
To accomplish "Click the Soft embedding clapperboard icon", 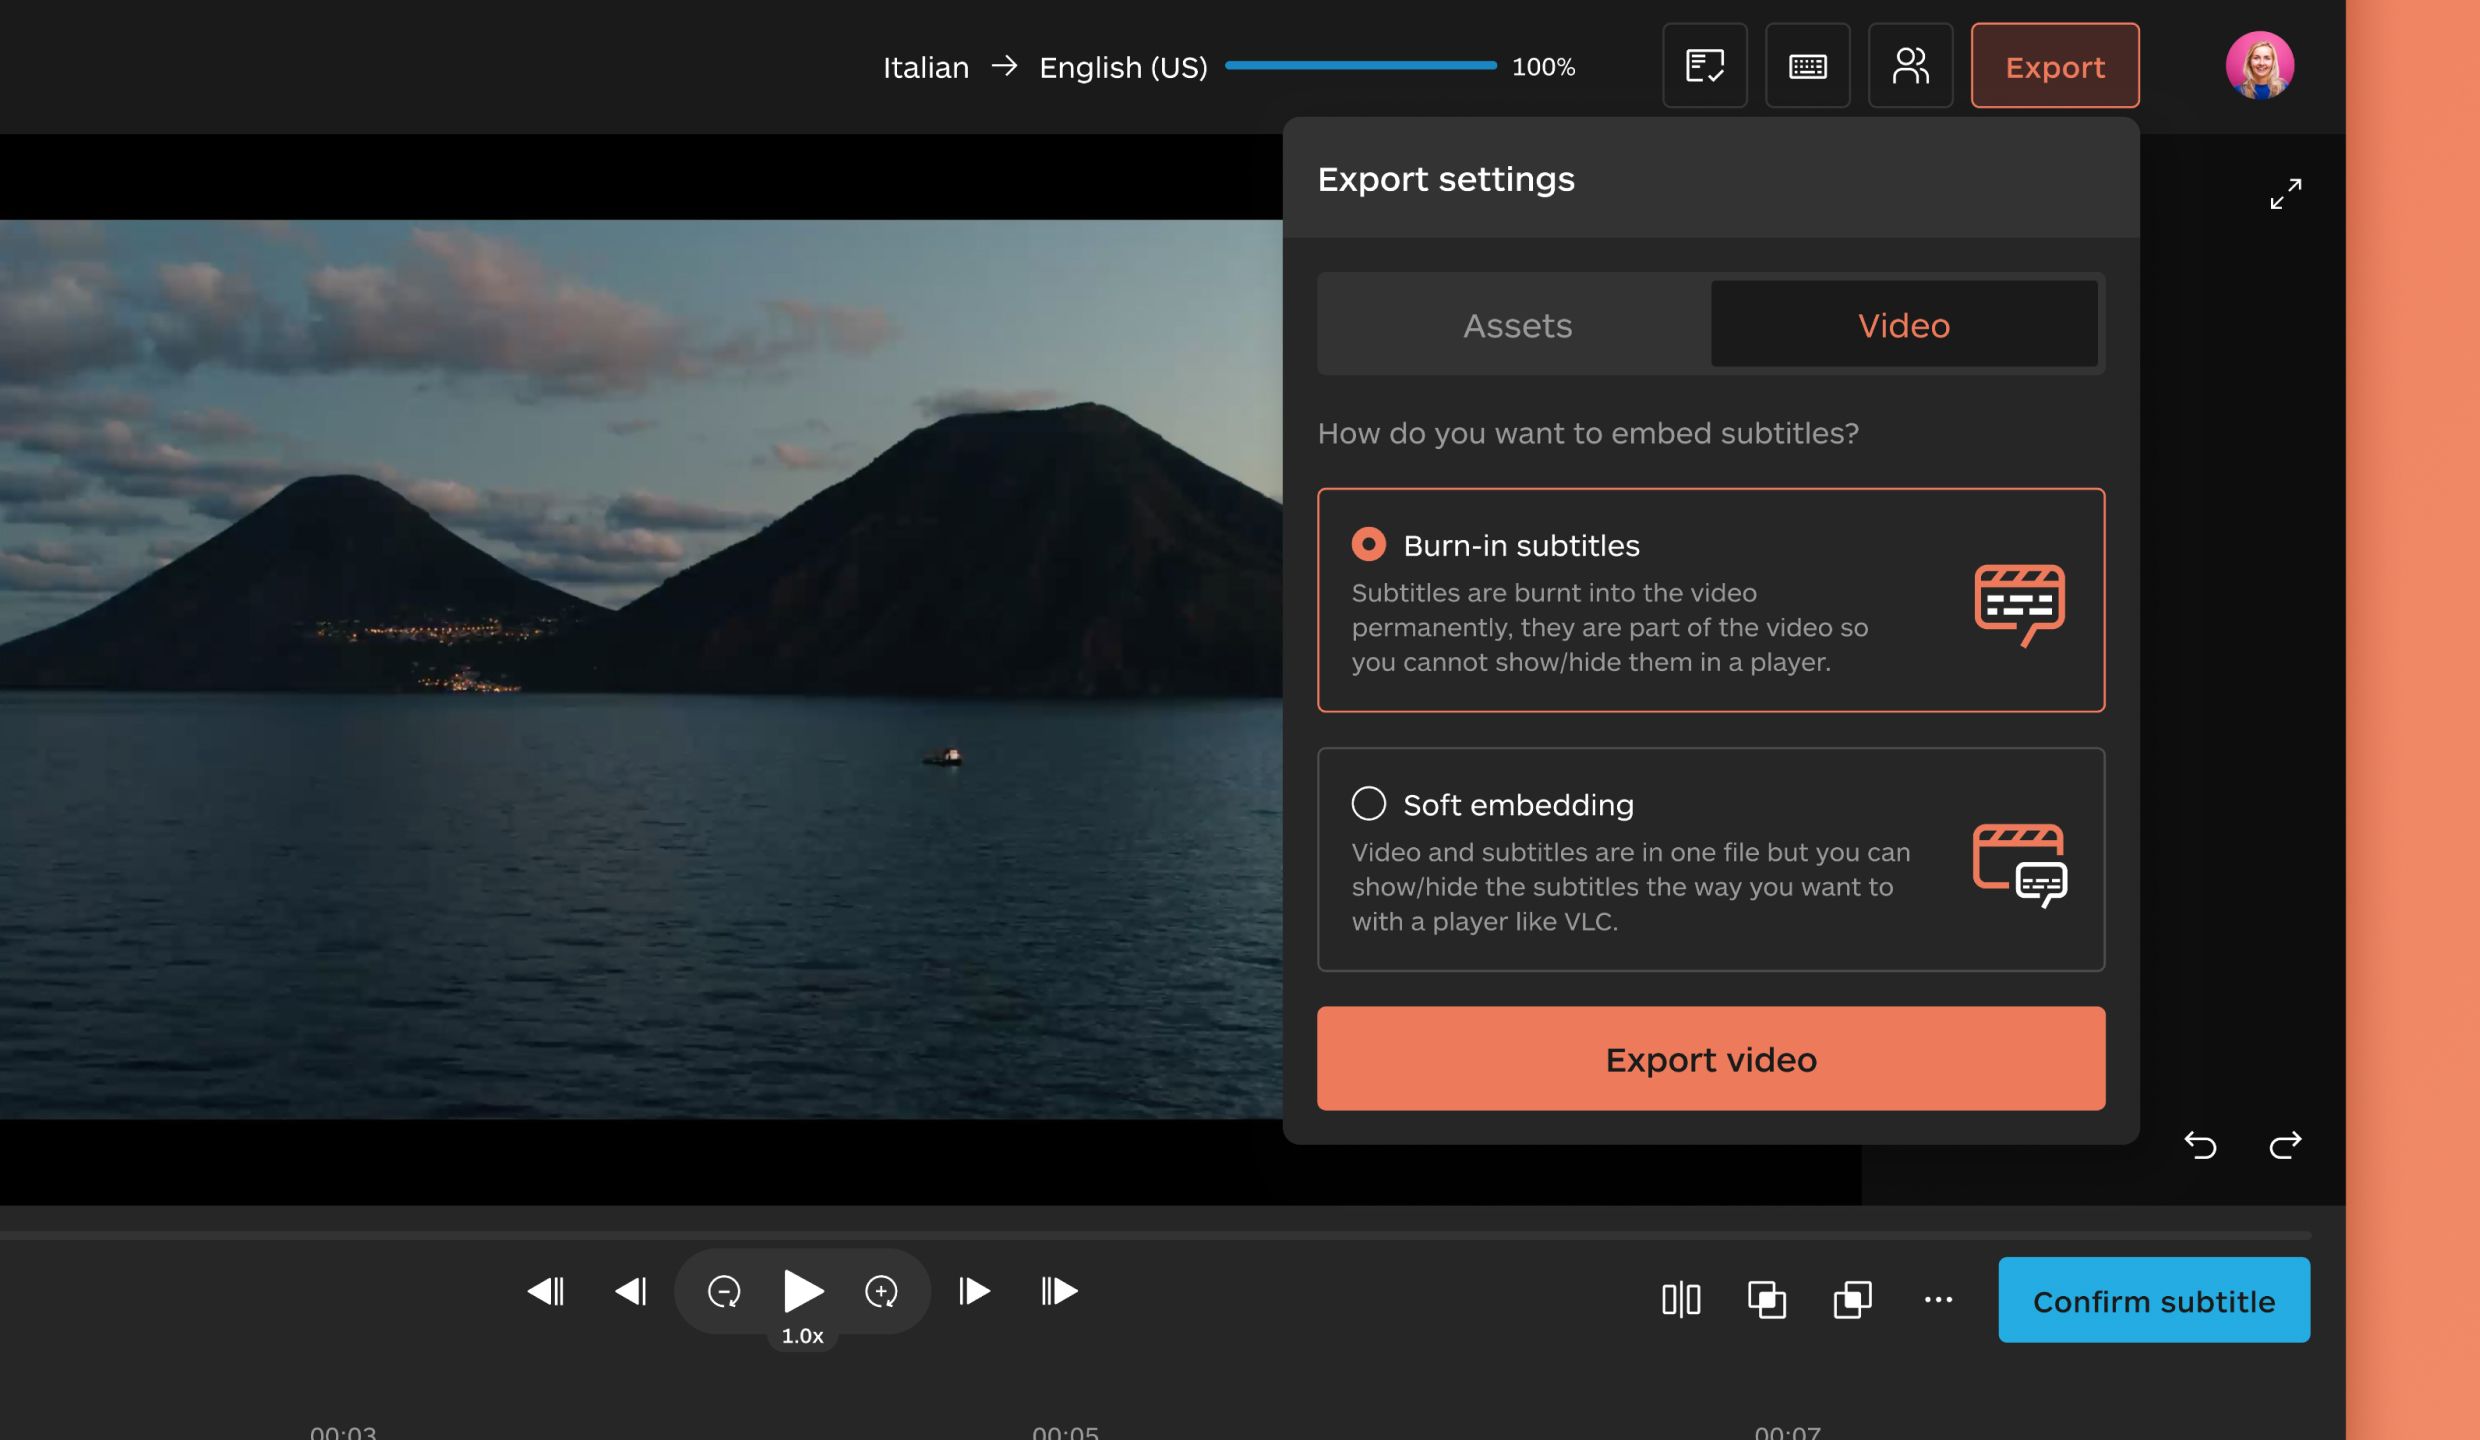I will 2019,864.
